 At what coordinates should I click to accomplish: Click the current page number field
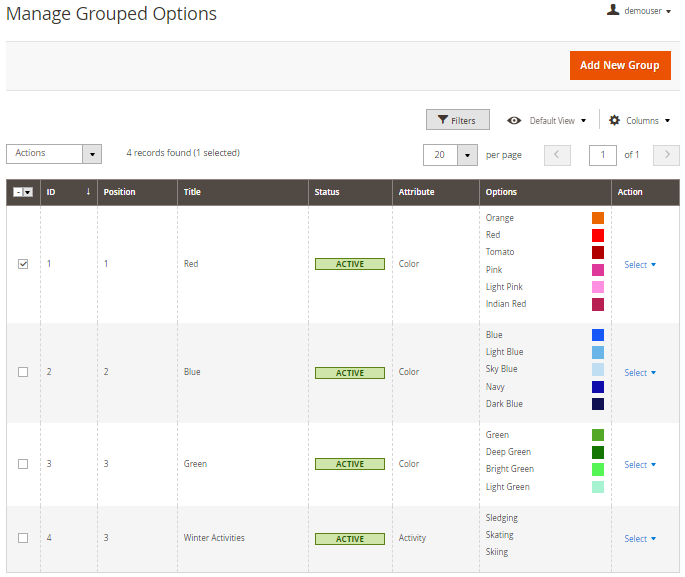[x=603, y=155]
